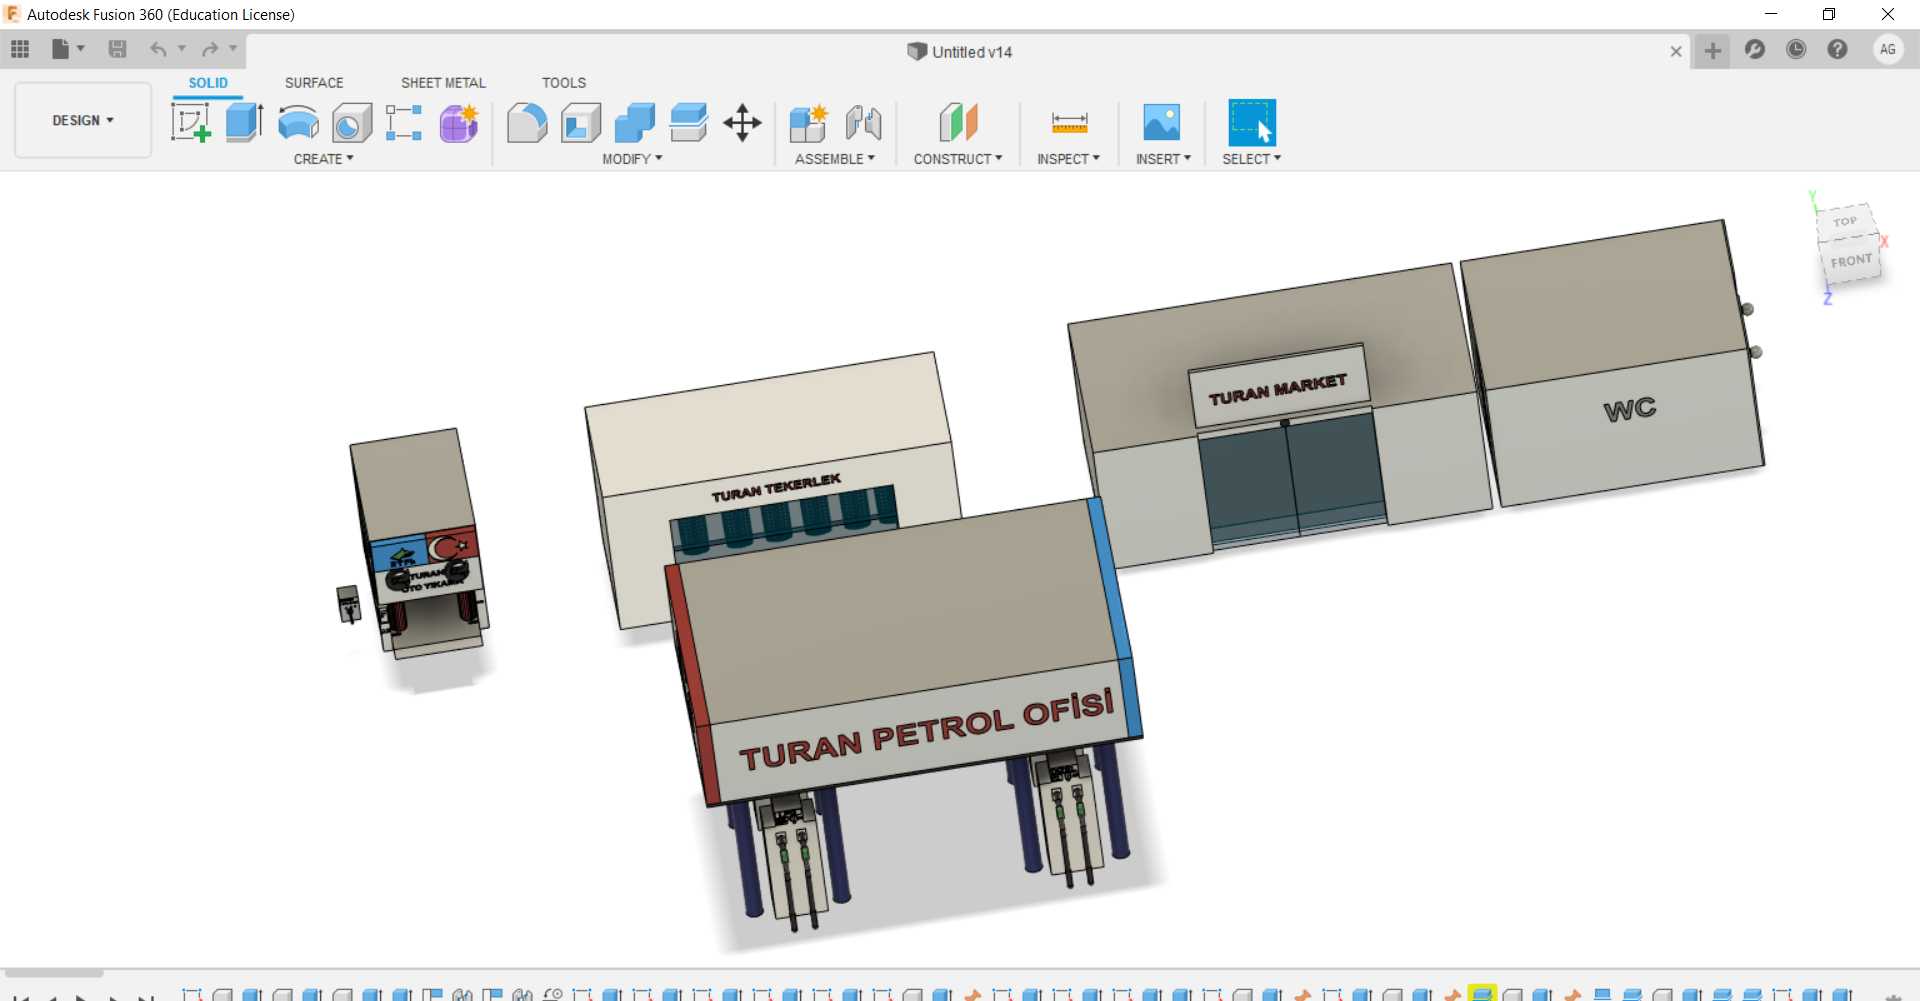The image size is (1920, 1001).
Task: Close the Untitled v14 document tab
Action: (1676, 51)
